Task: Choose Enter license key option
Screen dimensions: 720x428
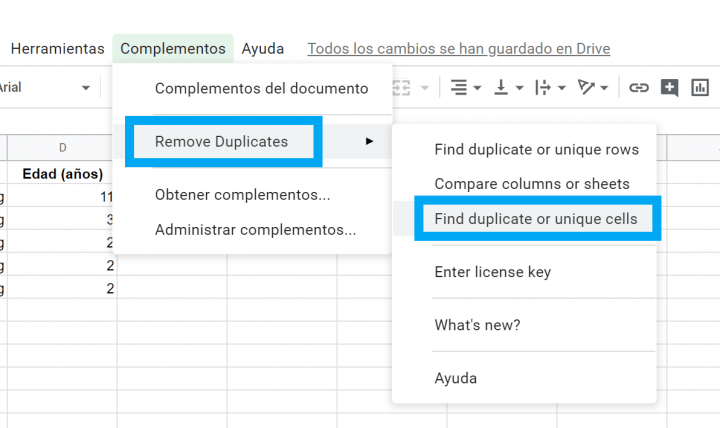Action: (492, 272)
